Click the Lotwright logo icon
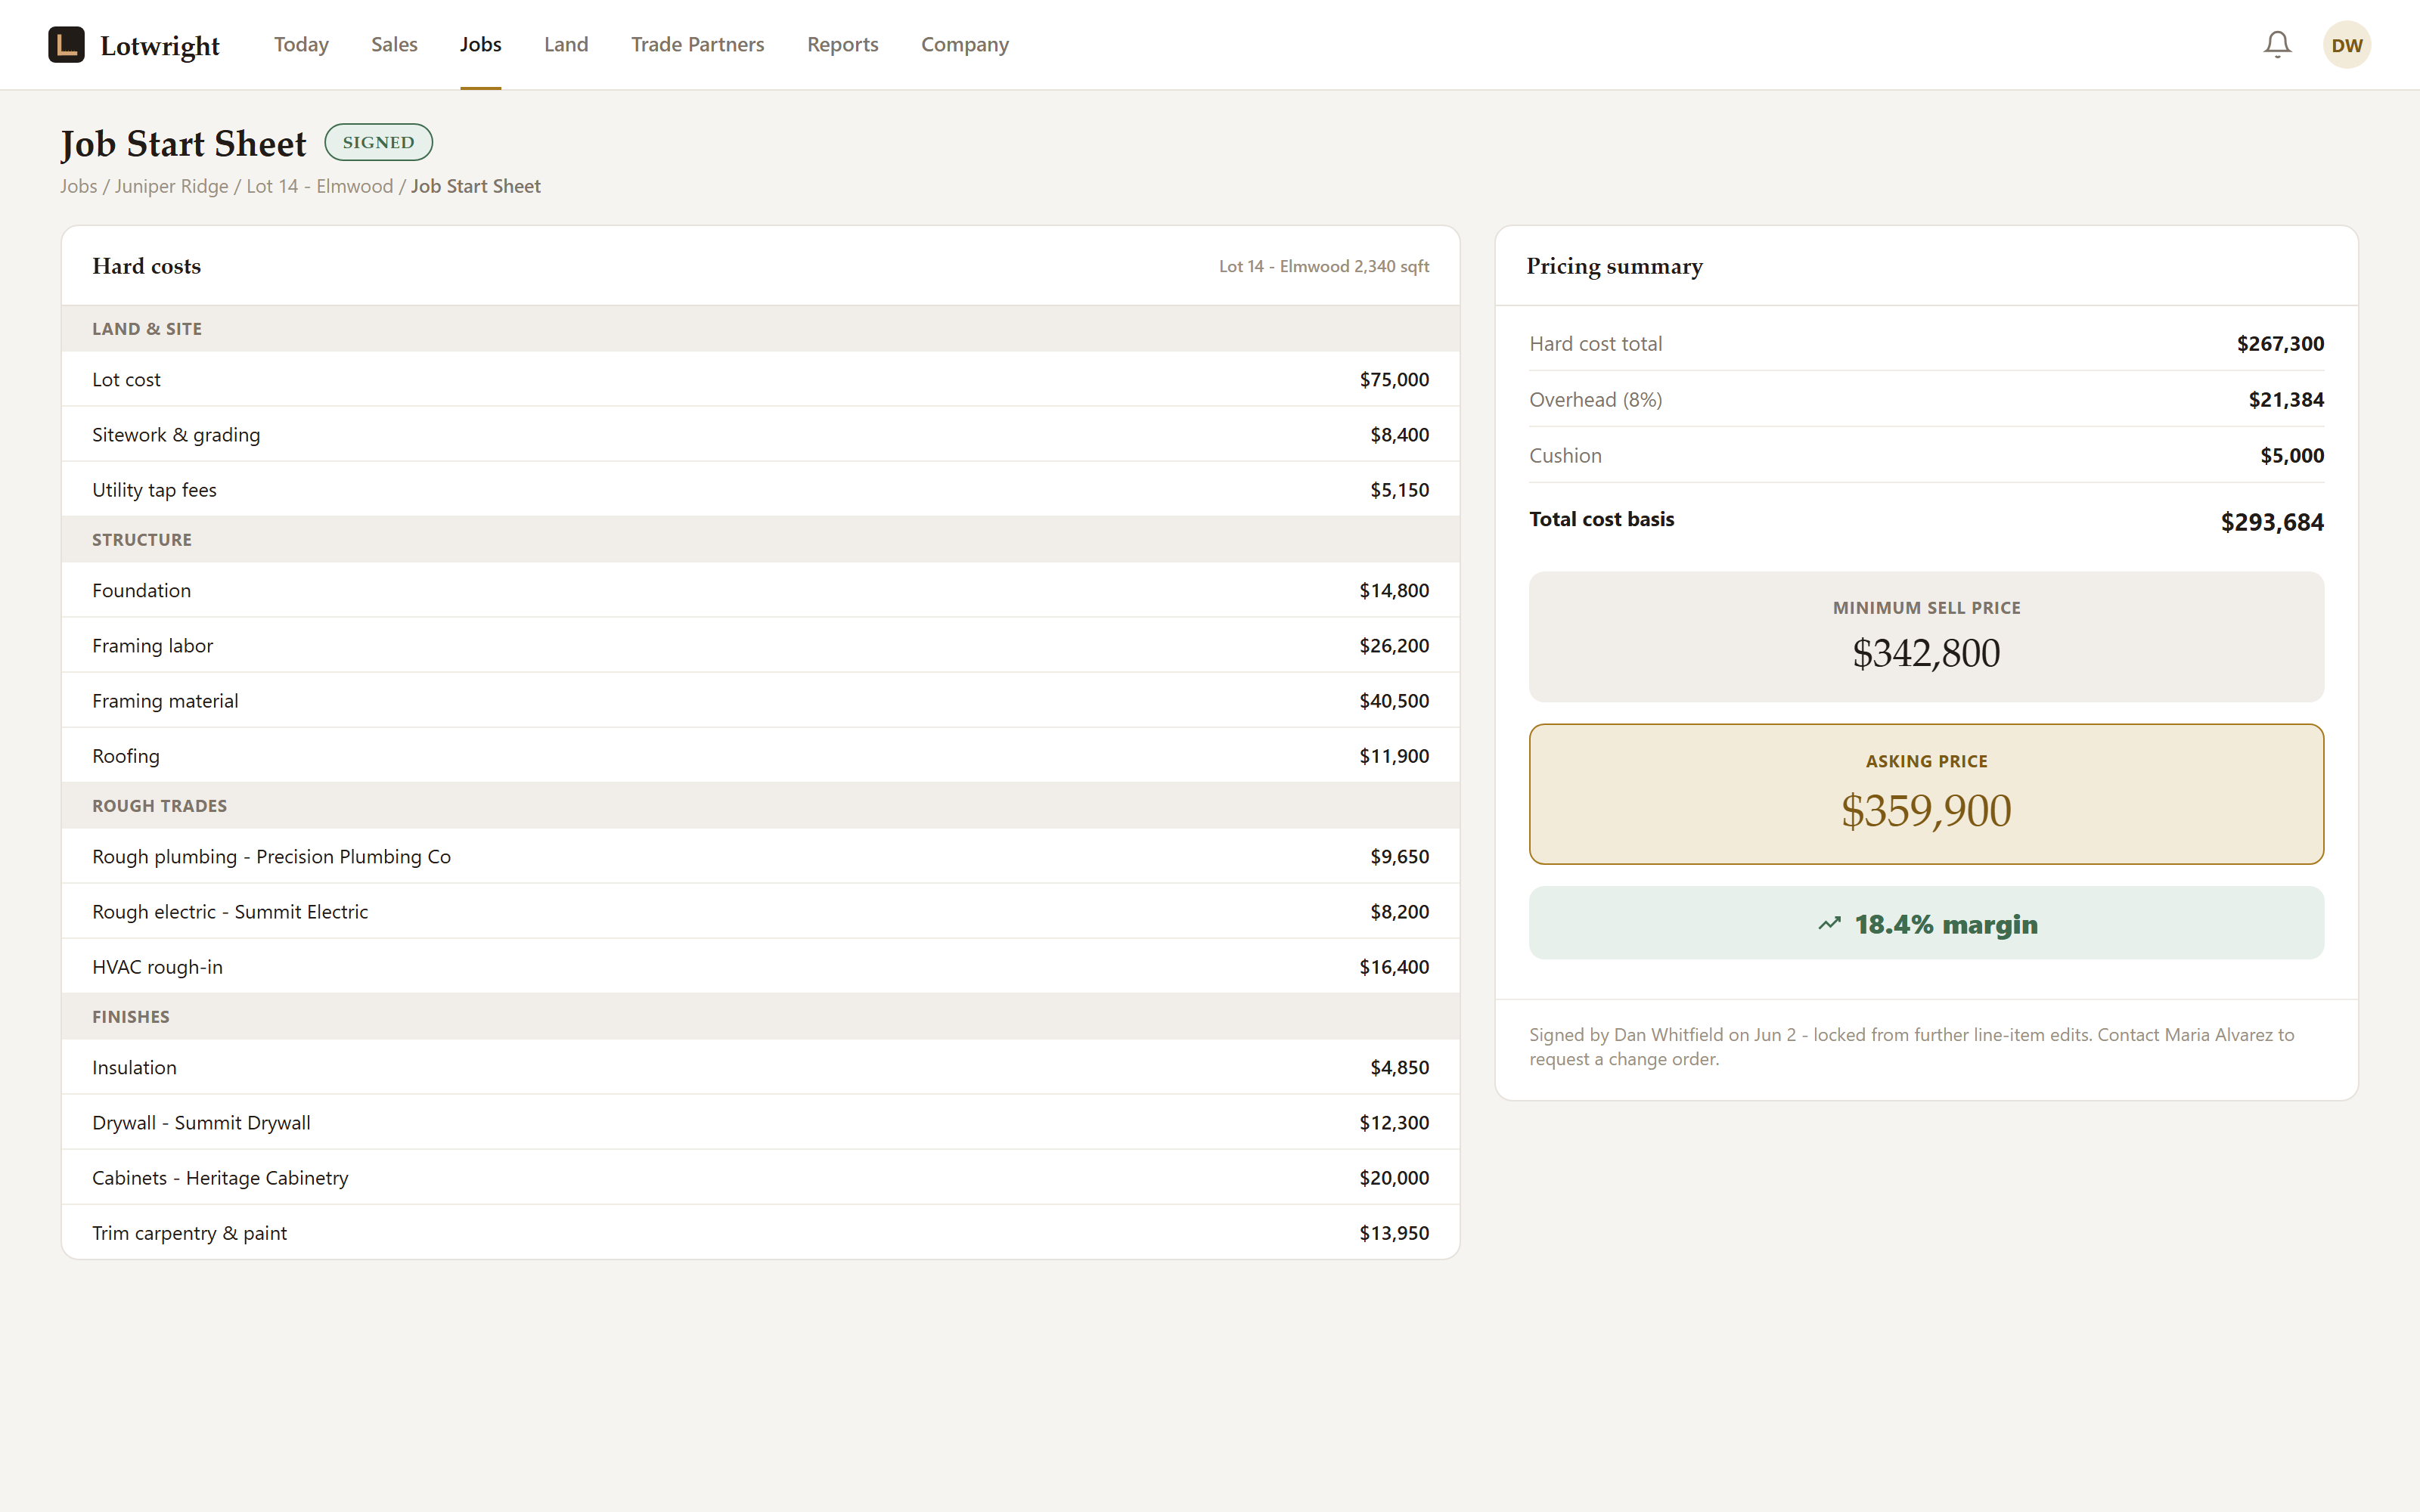This screenshot has height=1512, width=2420. pos(66,44)
